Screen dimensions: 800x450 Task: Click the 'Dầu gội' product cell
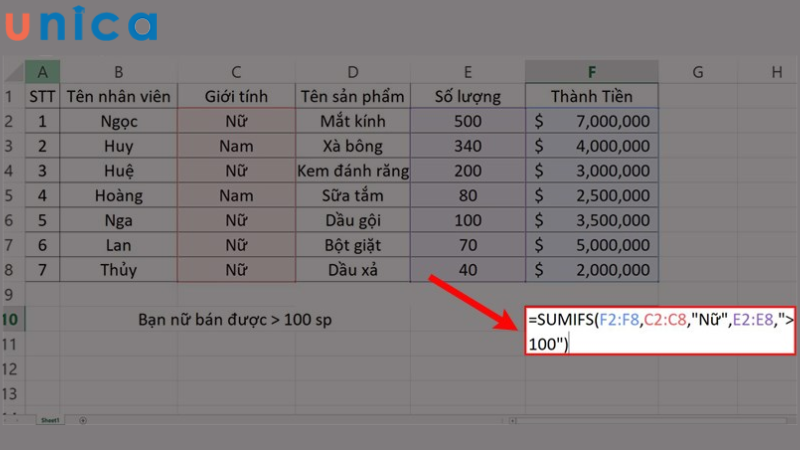click(353, 220)
